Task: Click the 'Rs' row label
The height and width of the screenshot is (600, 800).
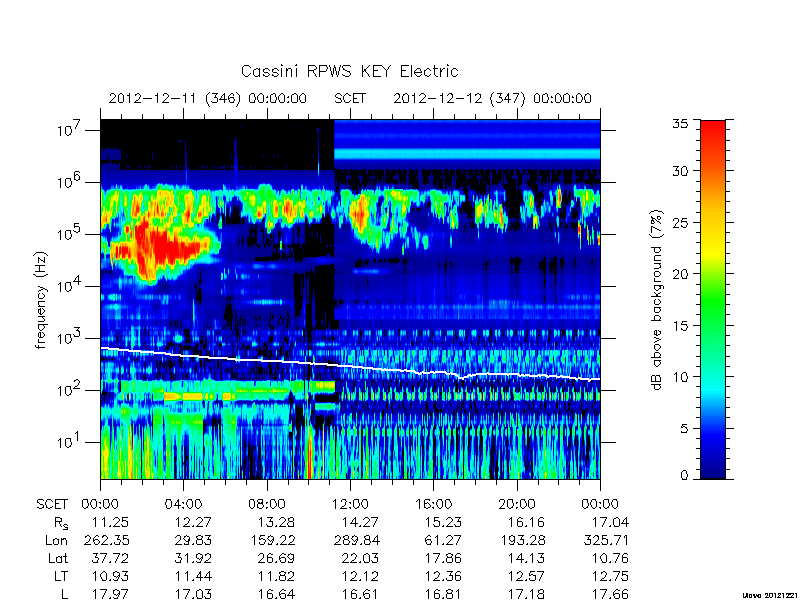Action: [x=61, y=523]
